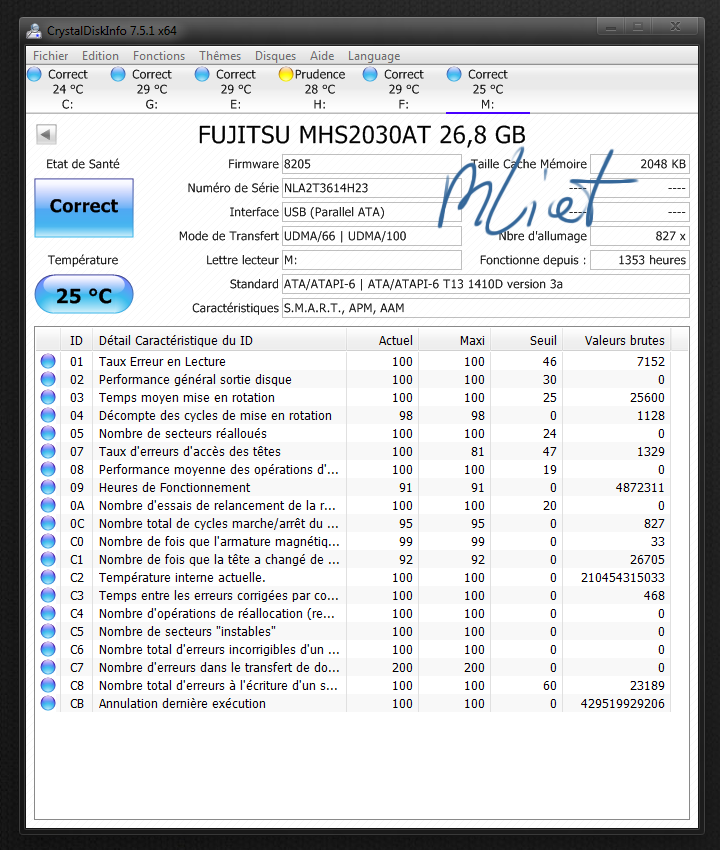
Task: Select the M: drive status icon
Action: [454, 74]
